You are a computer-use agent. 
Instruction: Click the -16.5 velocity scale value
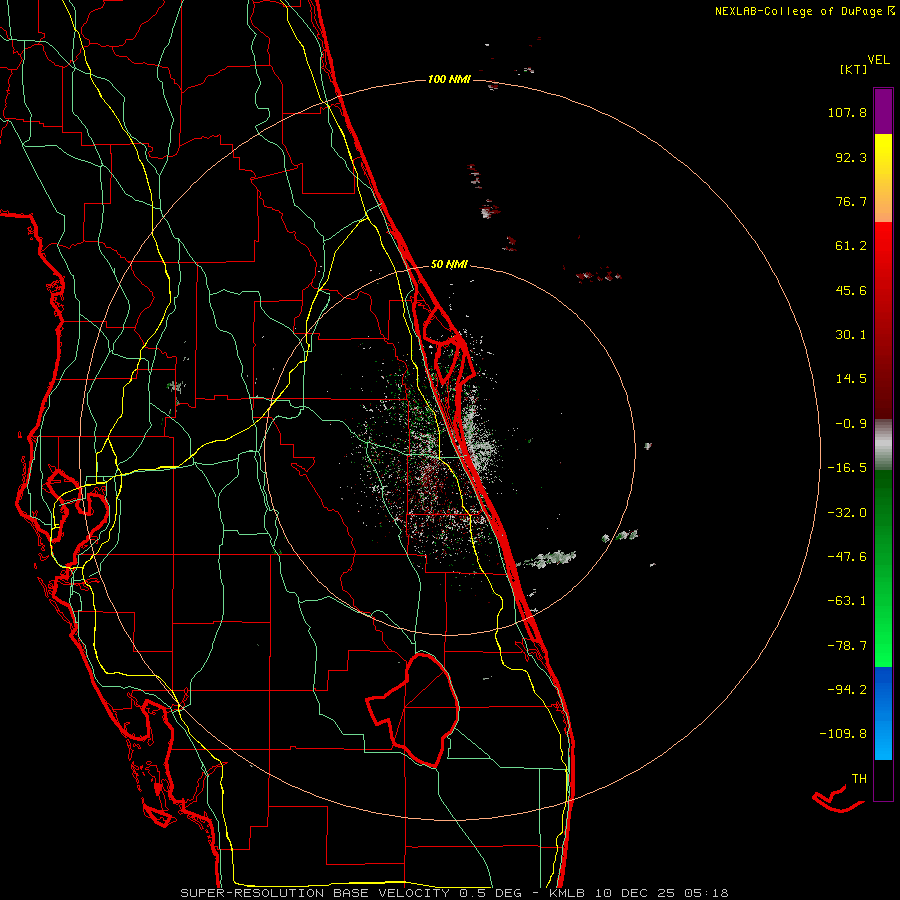click(x=847, y=468)
